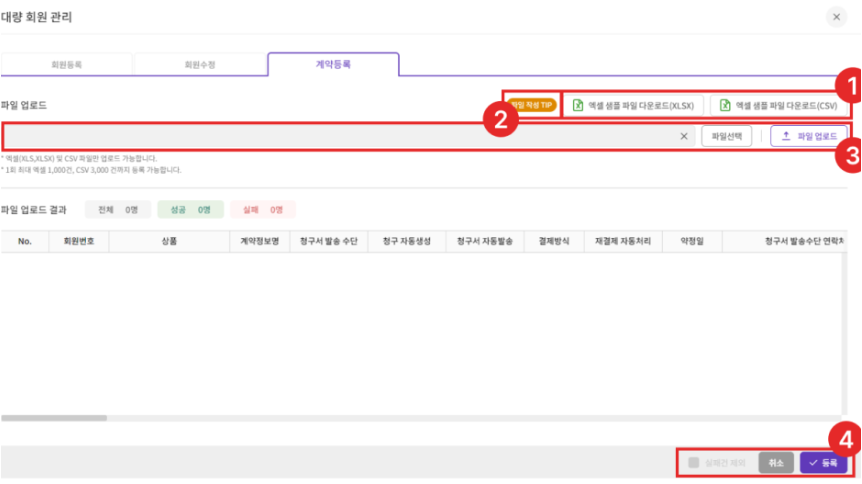Select the 계약등록 tab

(x=333, y=64)
